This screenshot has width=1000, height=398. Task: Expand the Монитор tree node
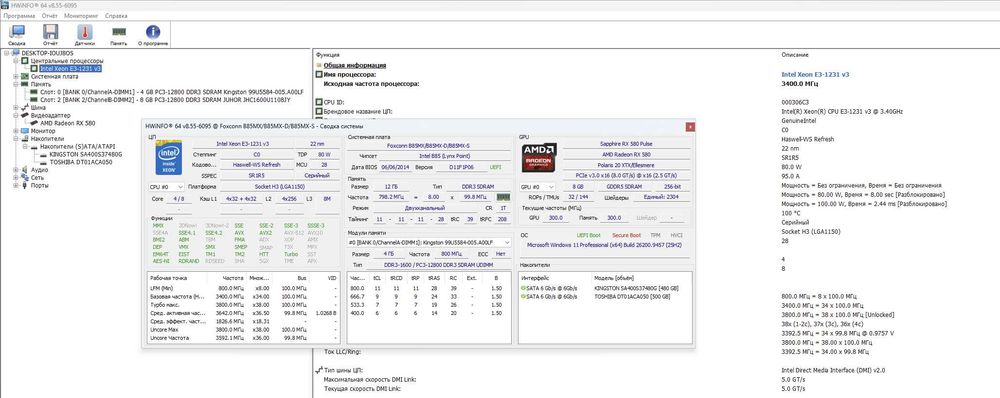tap(16, 131)
